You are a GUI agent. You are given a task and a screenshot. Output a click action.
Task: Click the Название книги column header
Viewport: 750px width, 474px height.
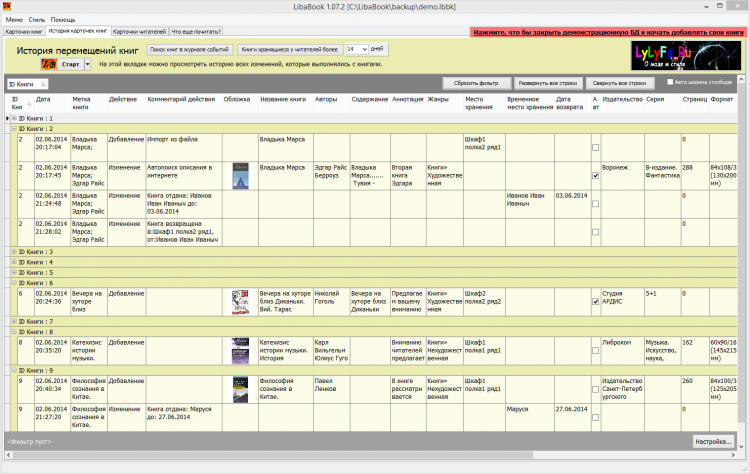coord(286,103)
